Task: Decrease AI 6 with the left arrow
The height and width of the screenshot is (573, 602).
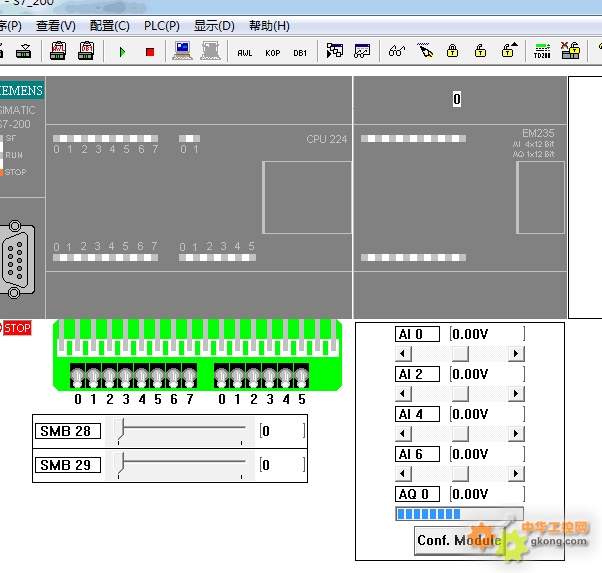Action: [403, 474]
